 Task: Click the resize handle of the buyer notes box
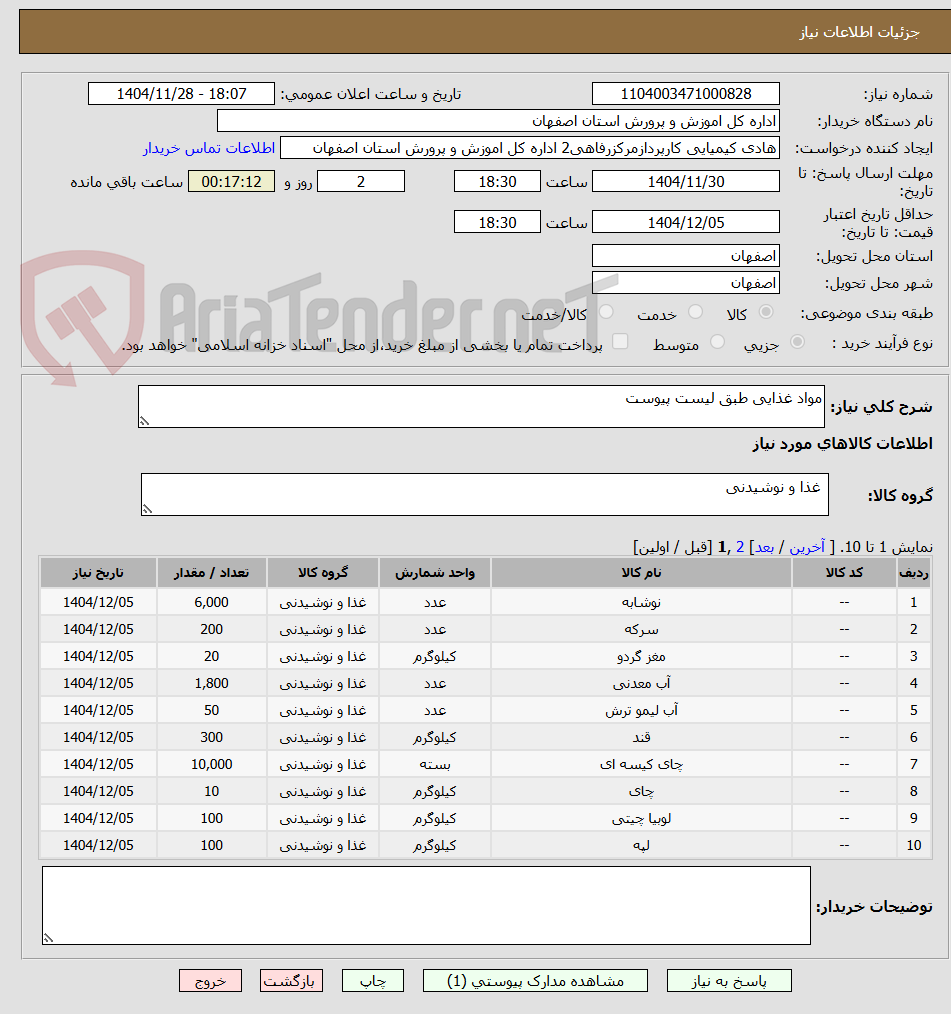click(x=48, y=938)
